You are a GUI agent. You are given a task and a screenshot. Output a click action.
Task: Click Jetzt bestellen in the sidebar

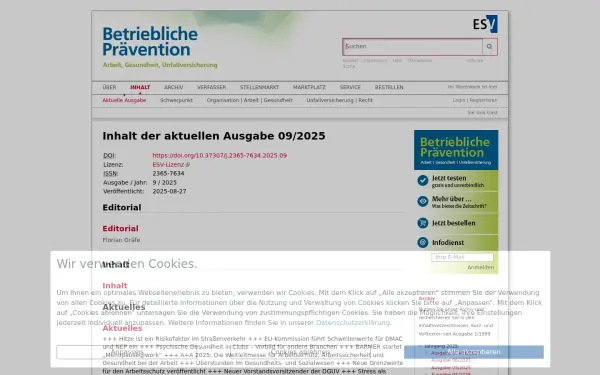pos(453,223)
